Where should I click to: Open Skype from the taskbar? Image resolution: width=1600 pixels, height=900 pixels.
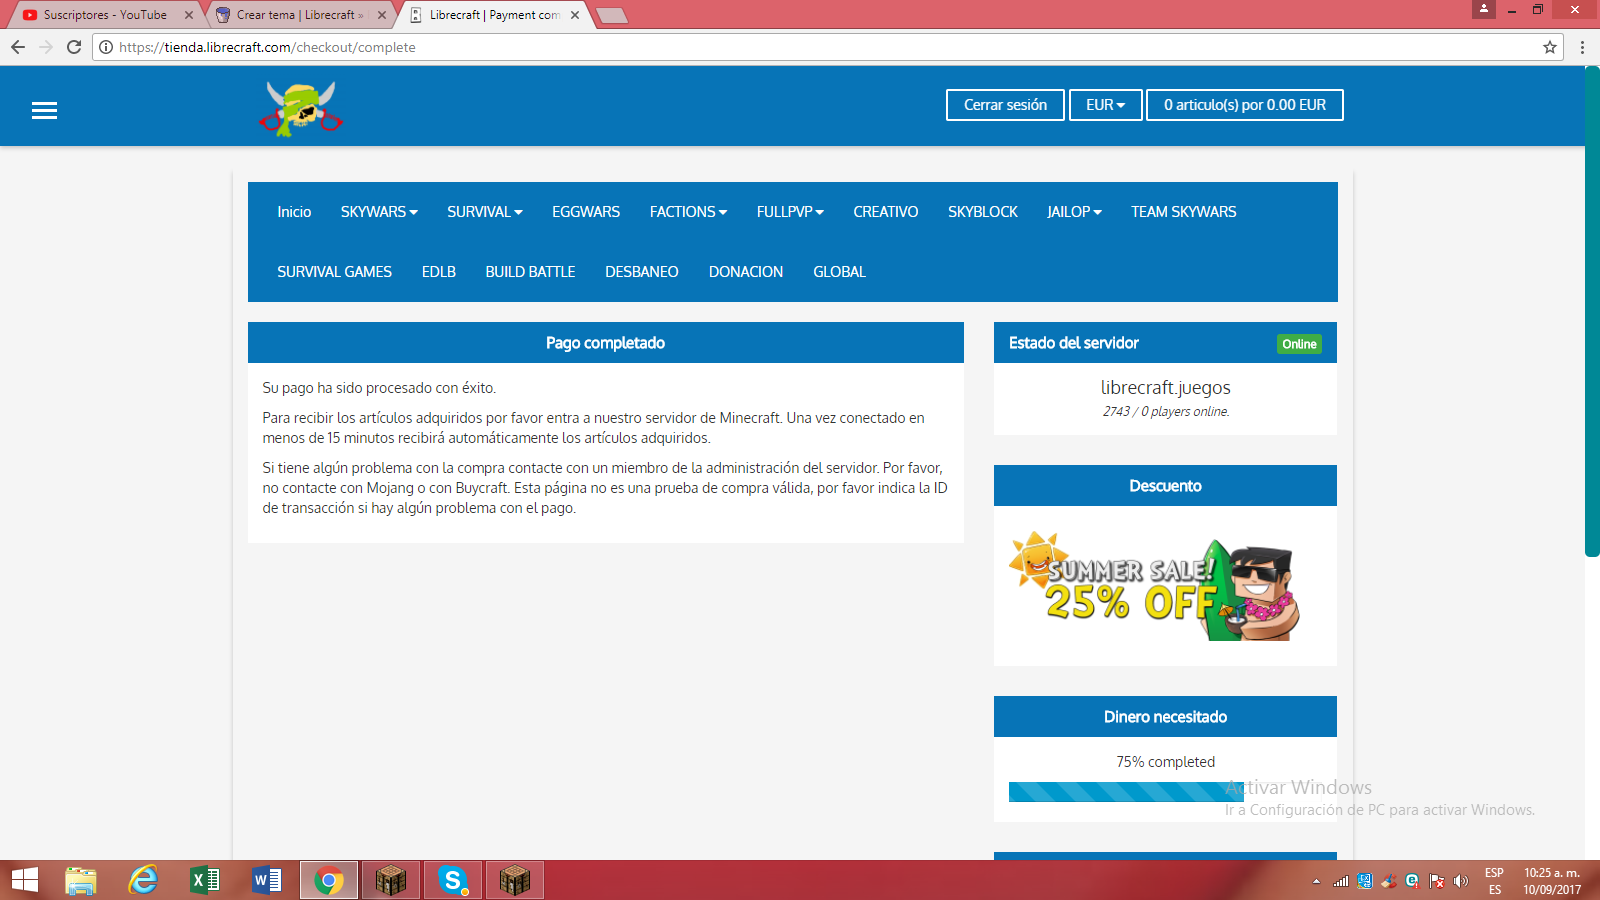click(x=453, y=880)
